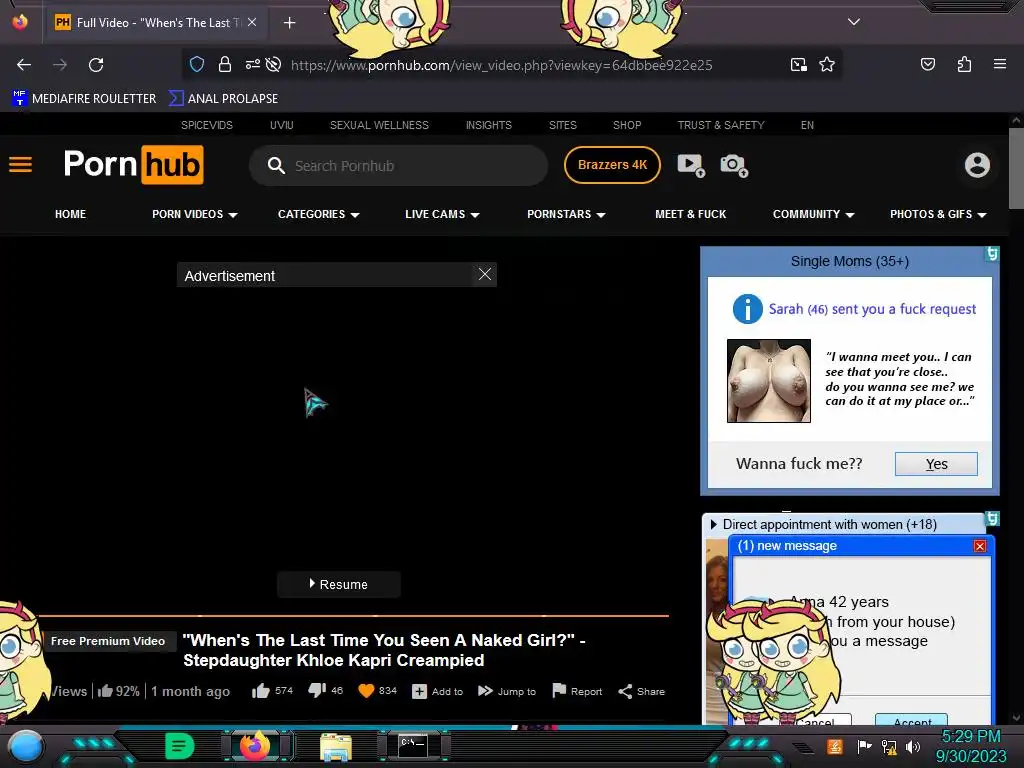This screenshot has height=768, width=1024.
Task: Click the Free Premium Video badge
Action: (x=108, y=641)
